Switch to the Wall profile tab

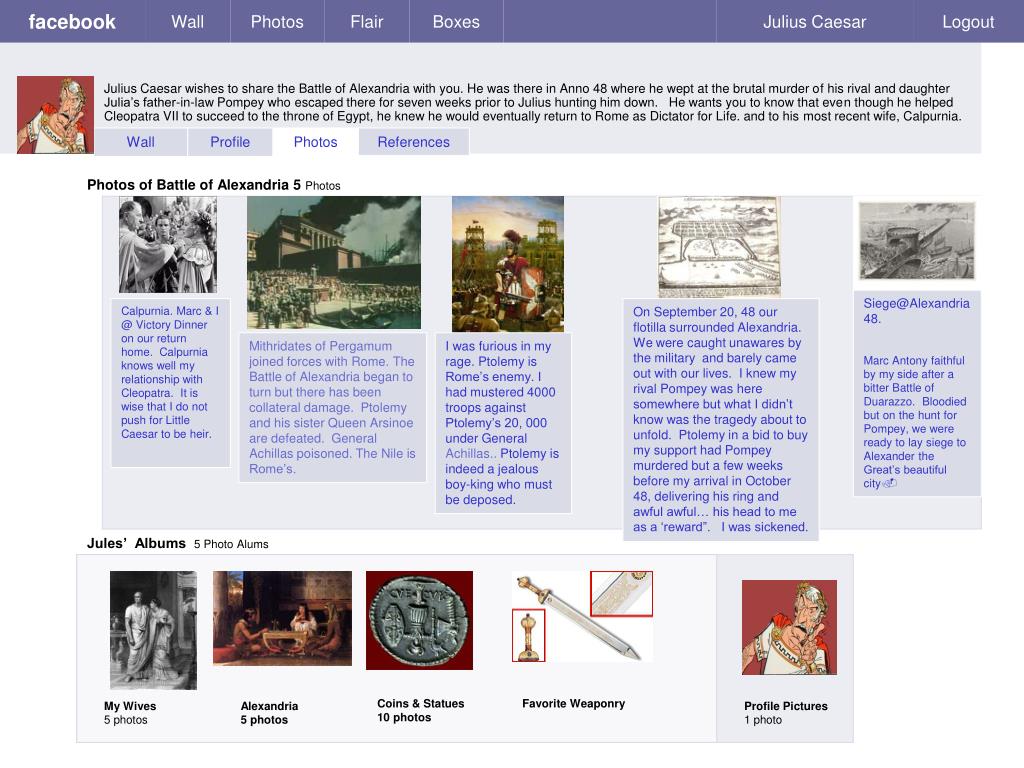(140, 142)
